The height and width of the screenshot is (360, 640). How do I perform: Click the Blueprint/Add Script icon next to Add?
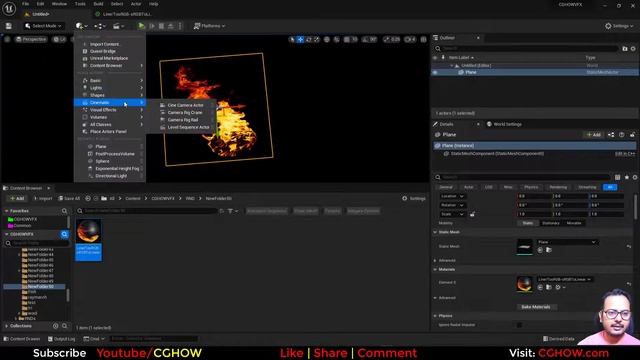pos(611,135)
